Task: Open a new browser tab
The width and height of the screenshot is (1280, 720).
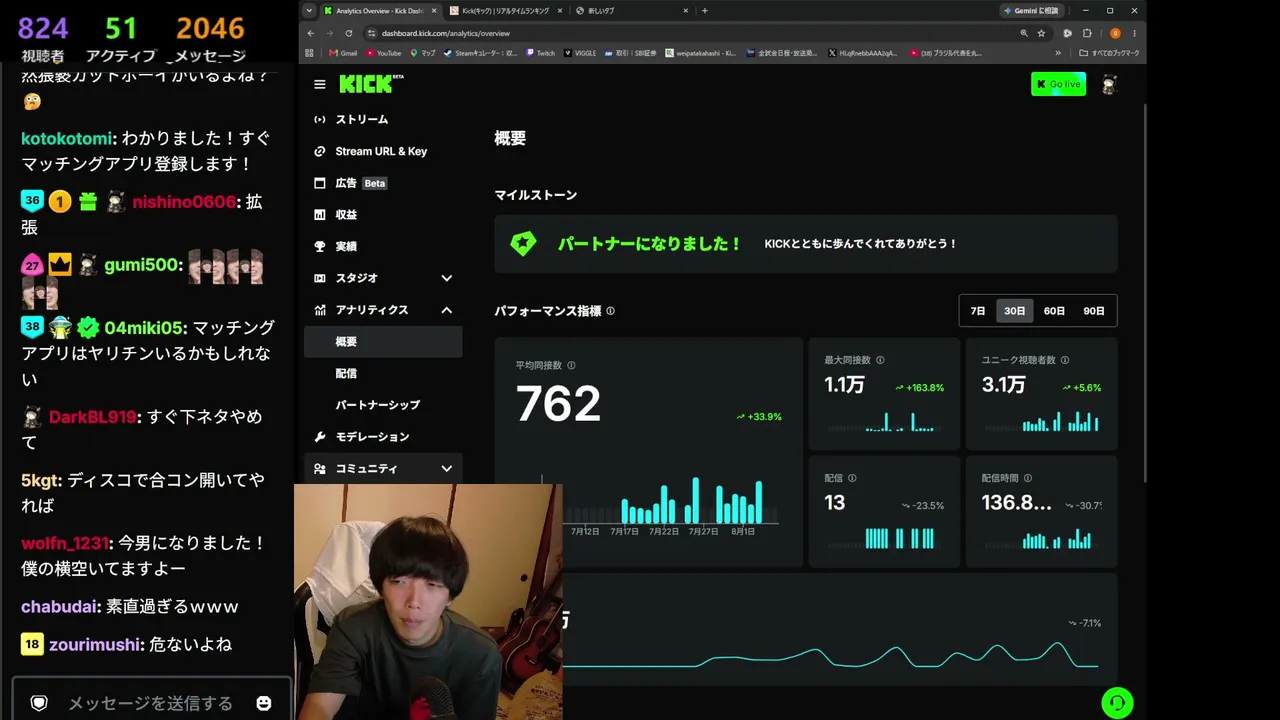Action: 704,10
